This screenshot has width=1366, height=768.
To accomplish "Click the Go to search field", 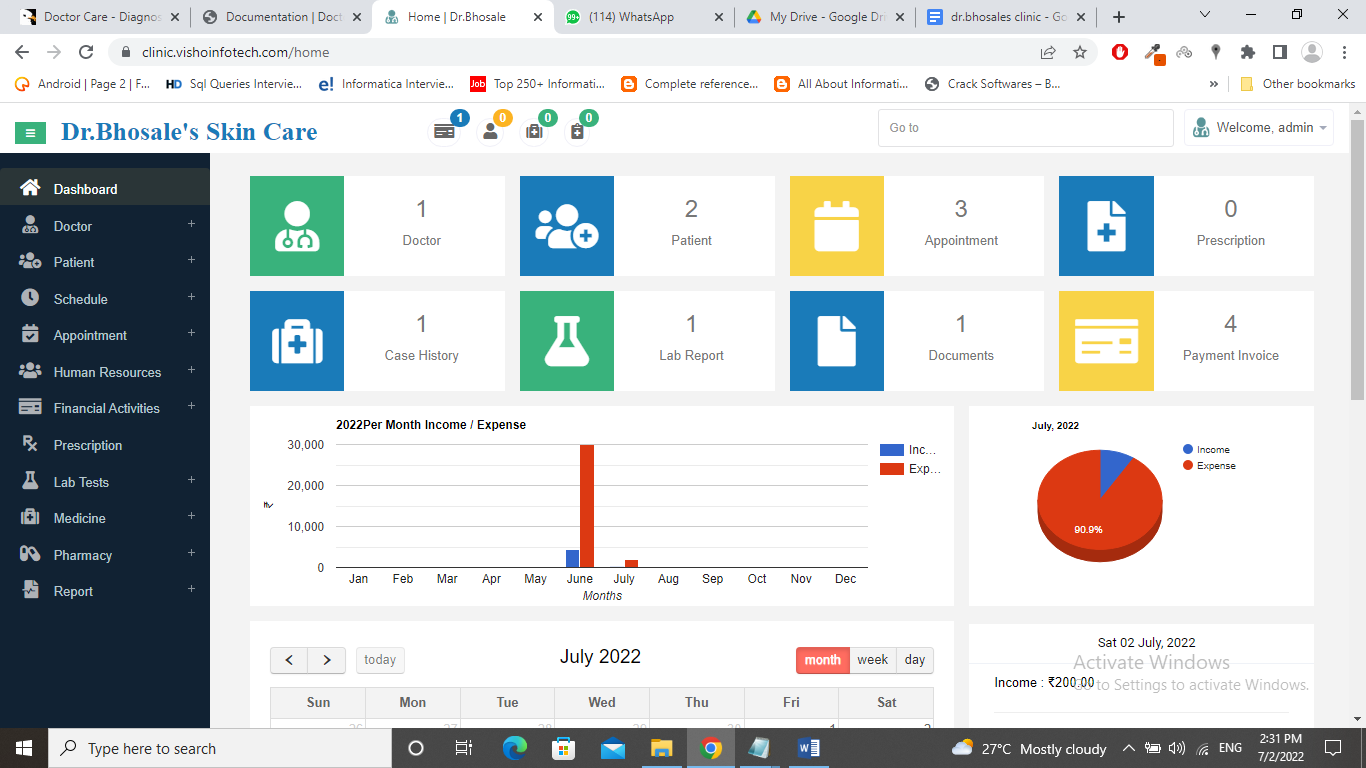I will tap(1025, 128).
